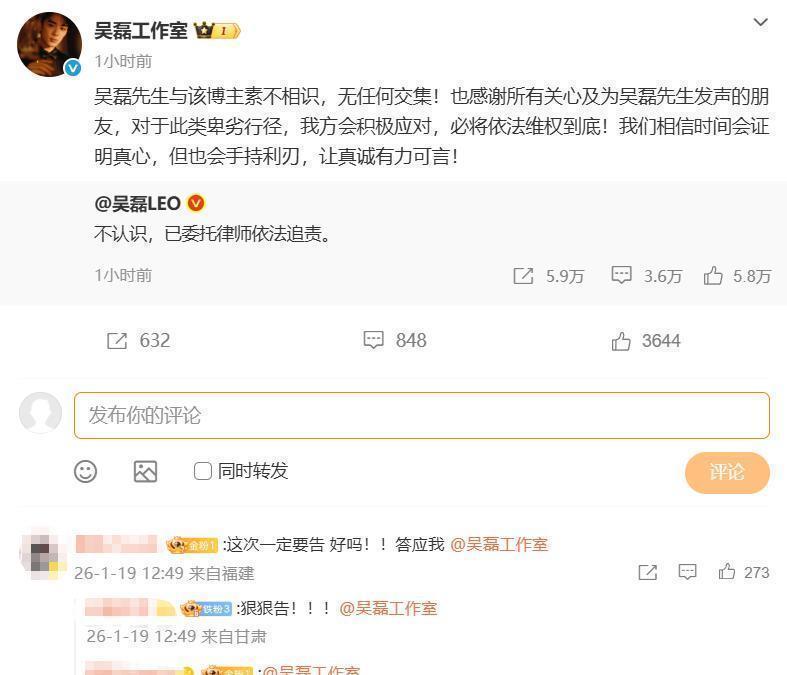Click the 发布你的评论 comment input field

pos(422,416)
